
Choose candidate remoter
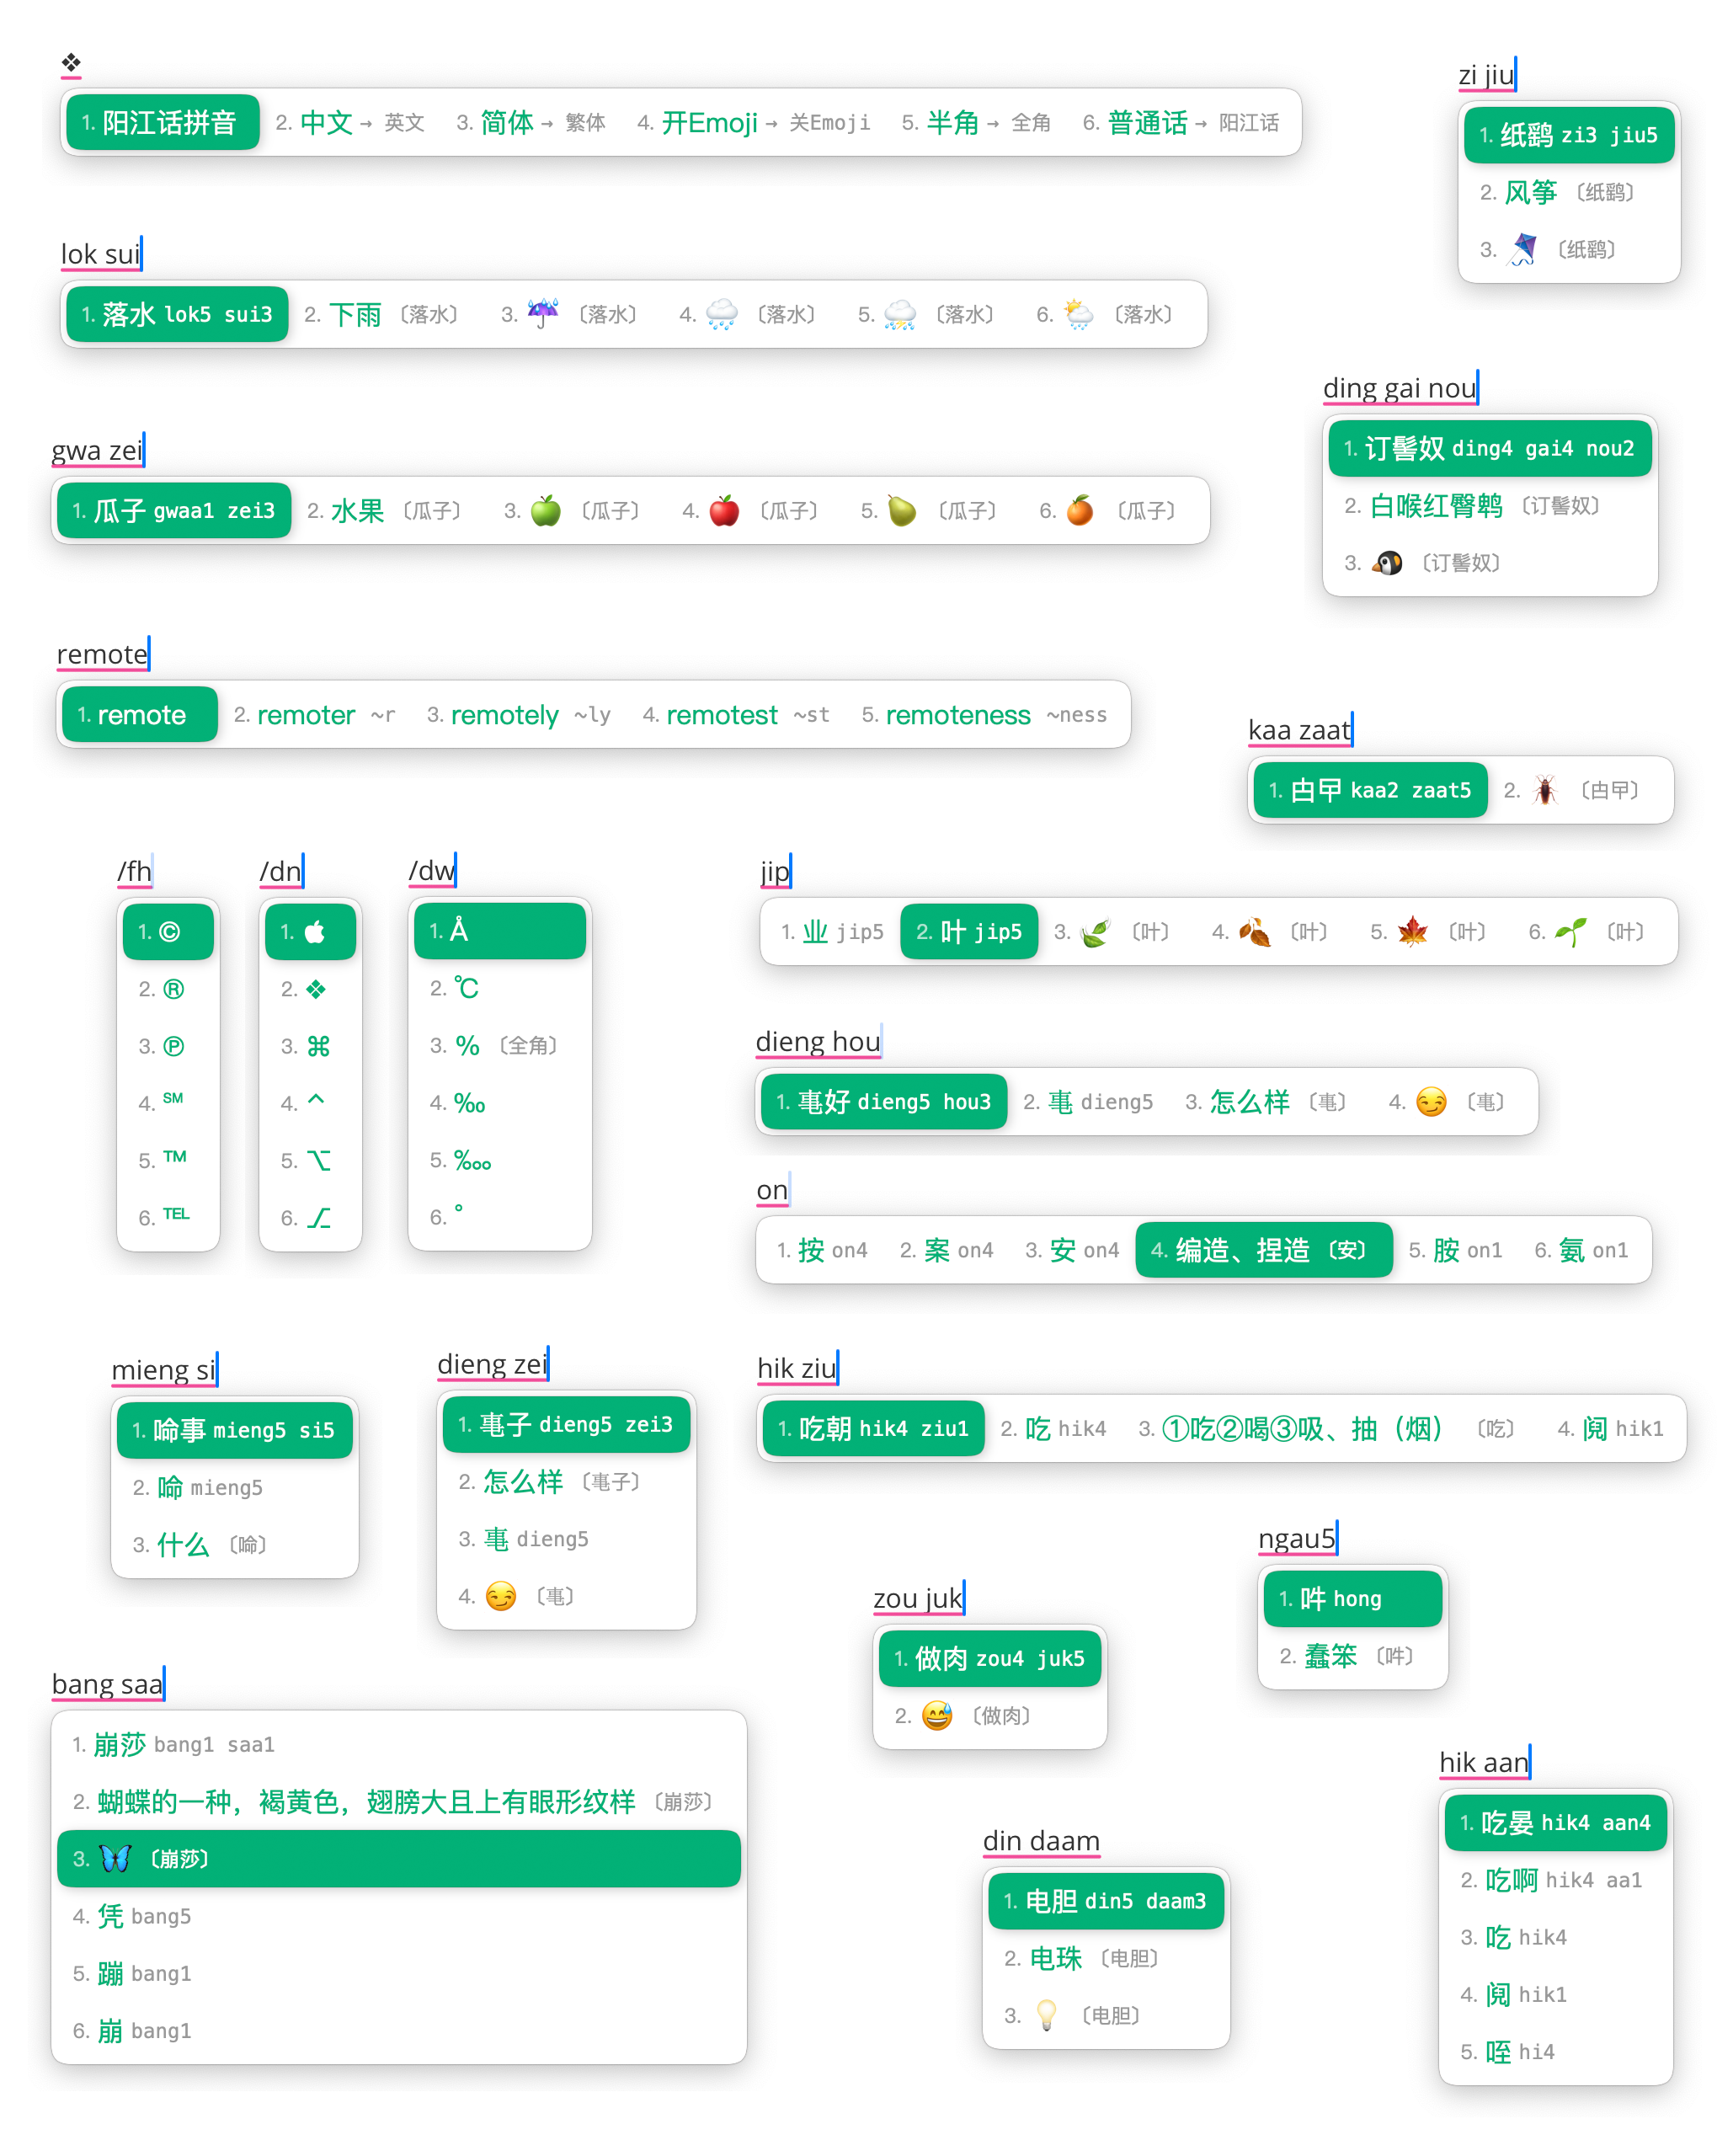314,714
